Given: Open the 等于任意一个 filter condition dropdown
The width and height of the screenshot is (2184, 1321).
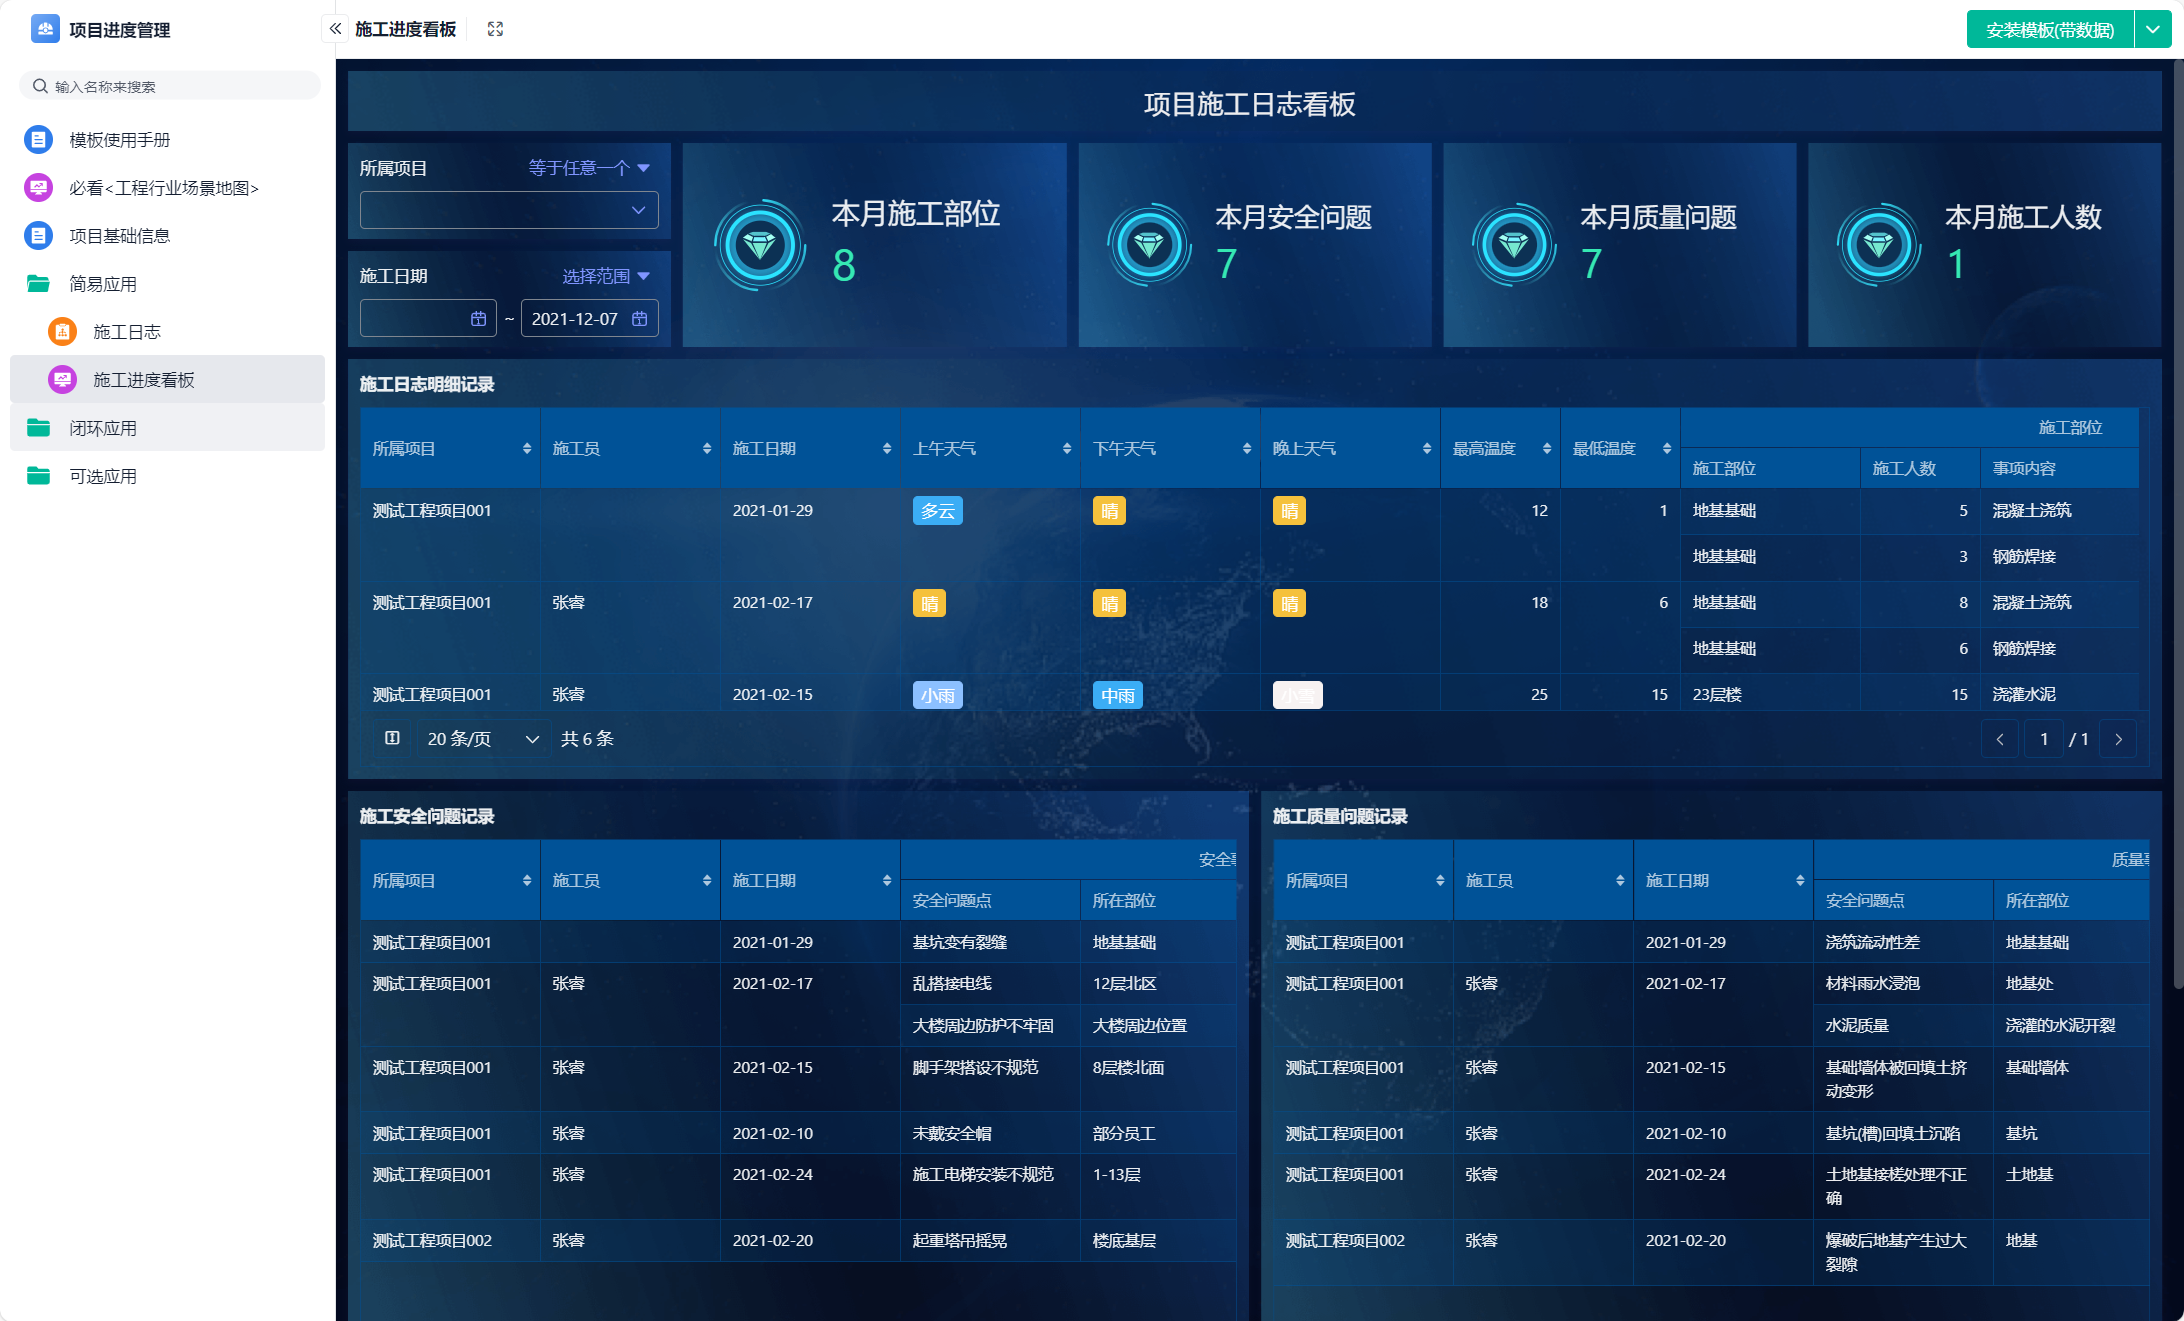Looking at the screenshot, I should 589,168.
